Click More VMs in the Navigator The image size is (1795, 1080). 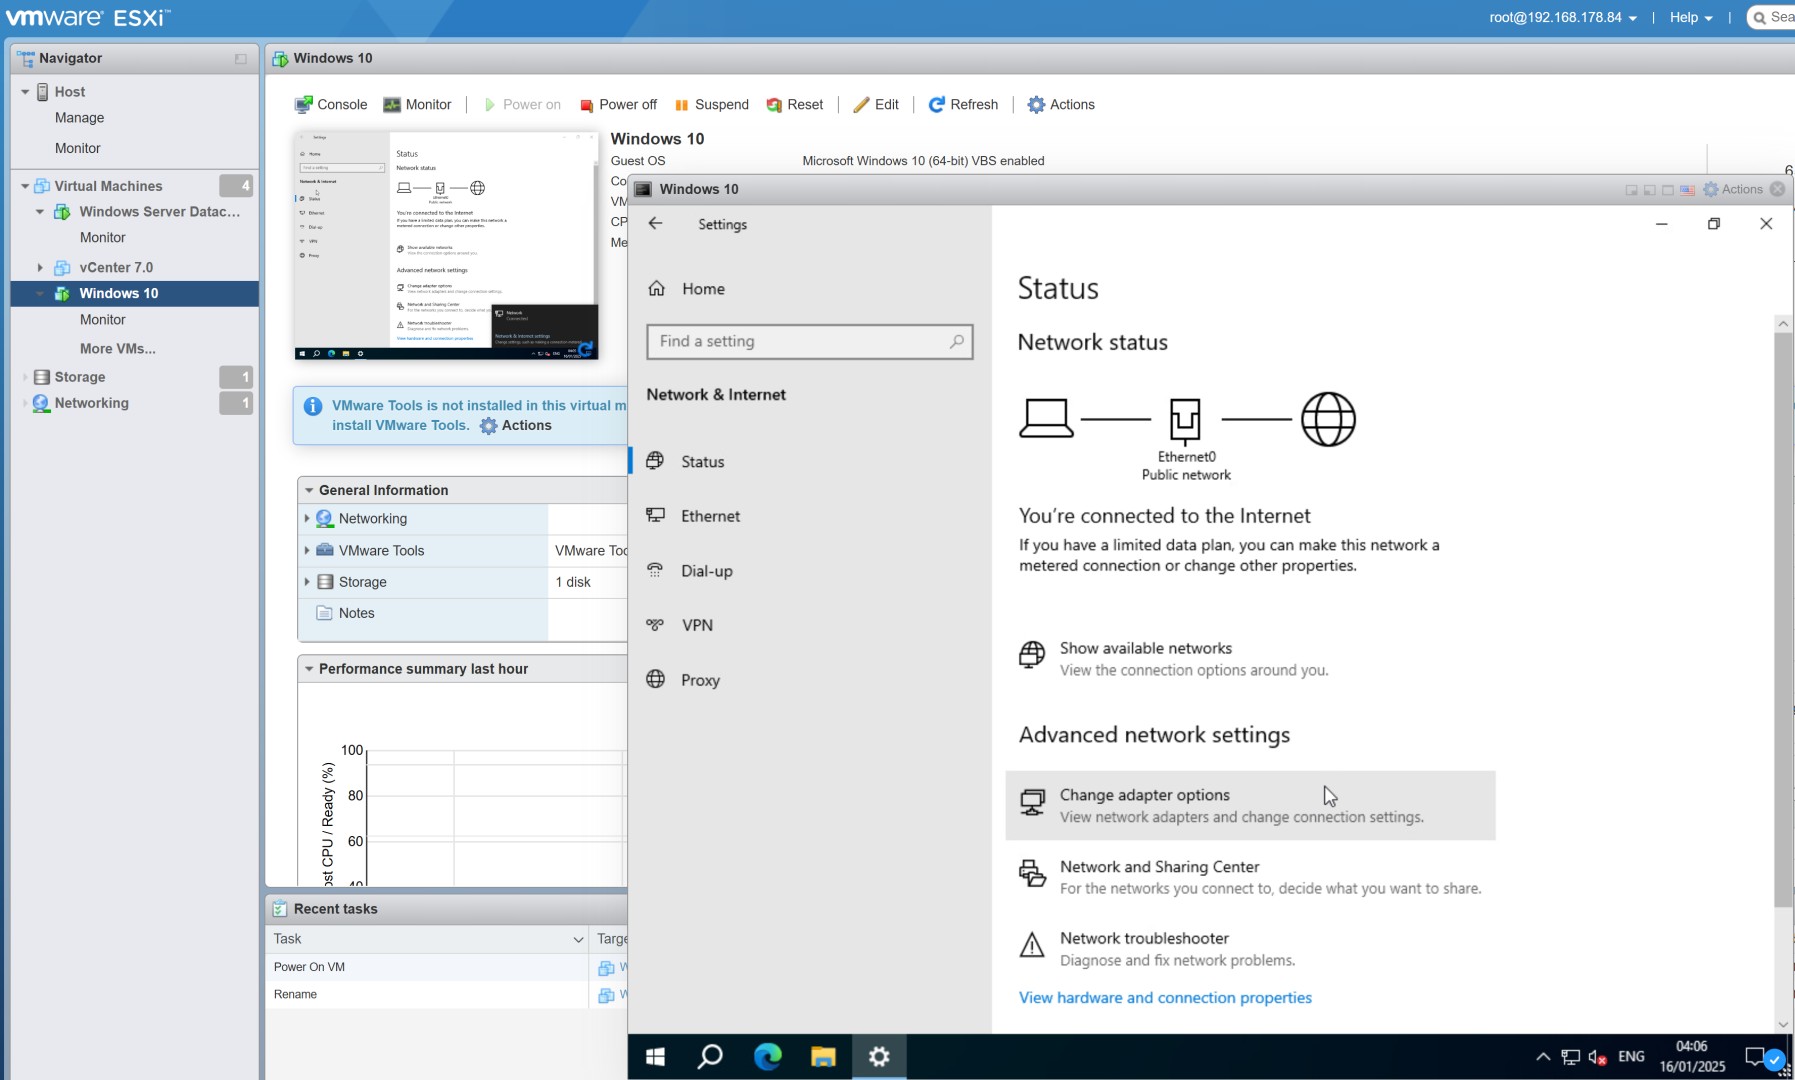pos(118,349)
